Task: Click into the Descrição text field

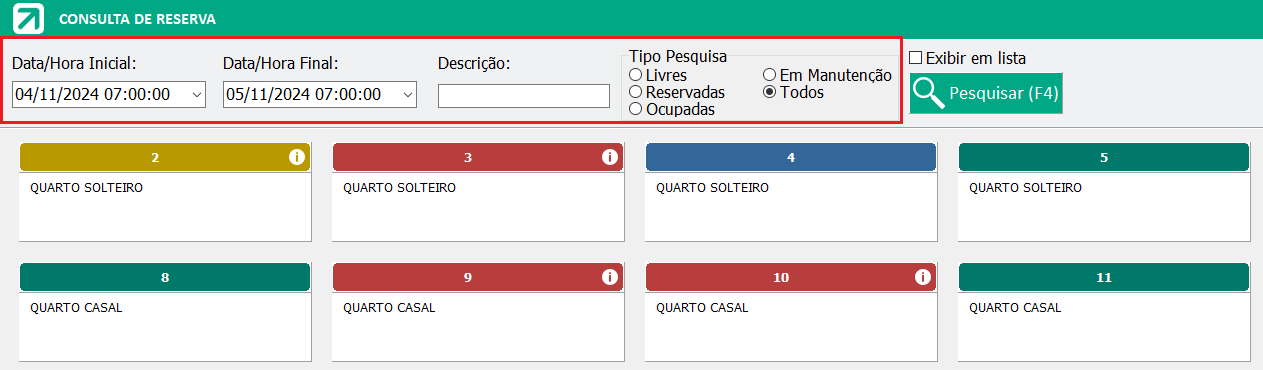Action: (524, 96)
